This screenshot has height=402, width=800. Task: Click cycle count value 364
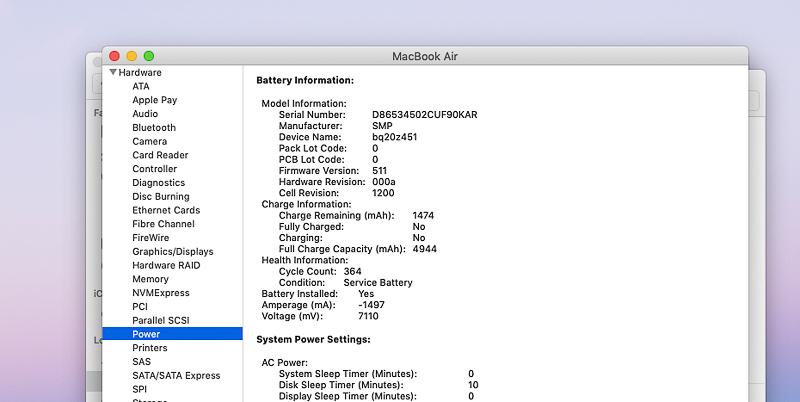353,272
